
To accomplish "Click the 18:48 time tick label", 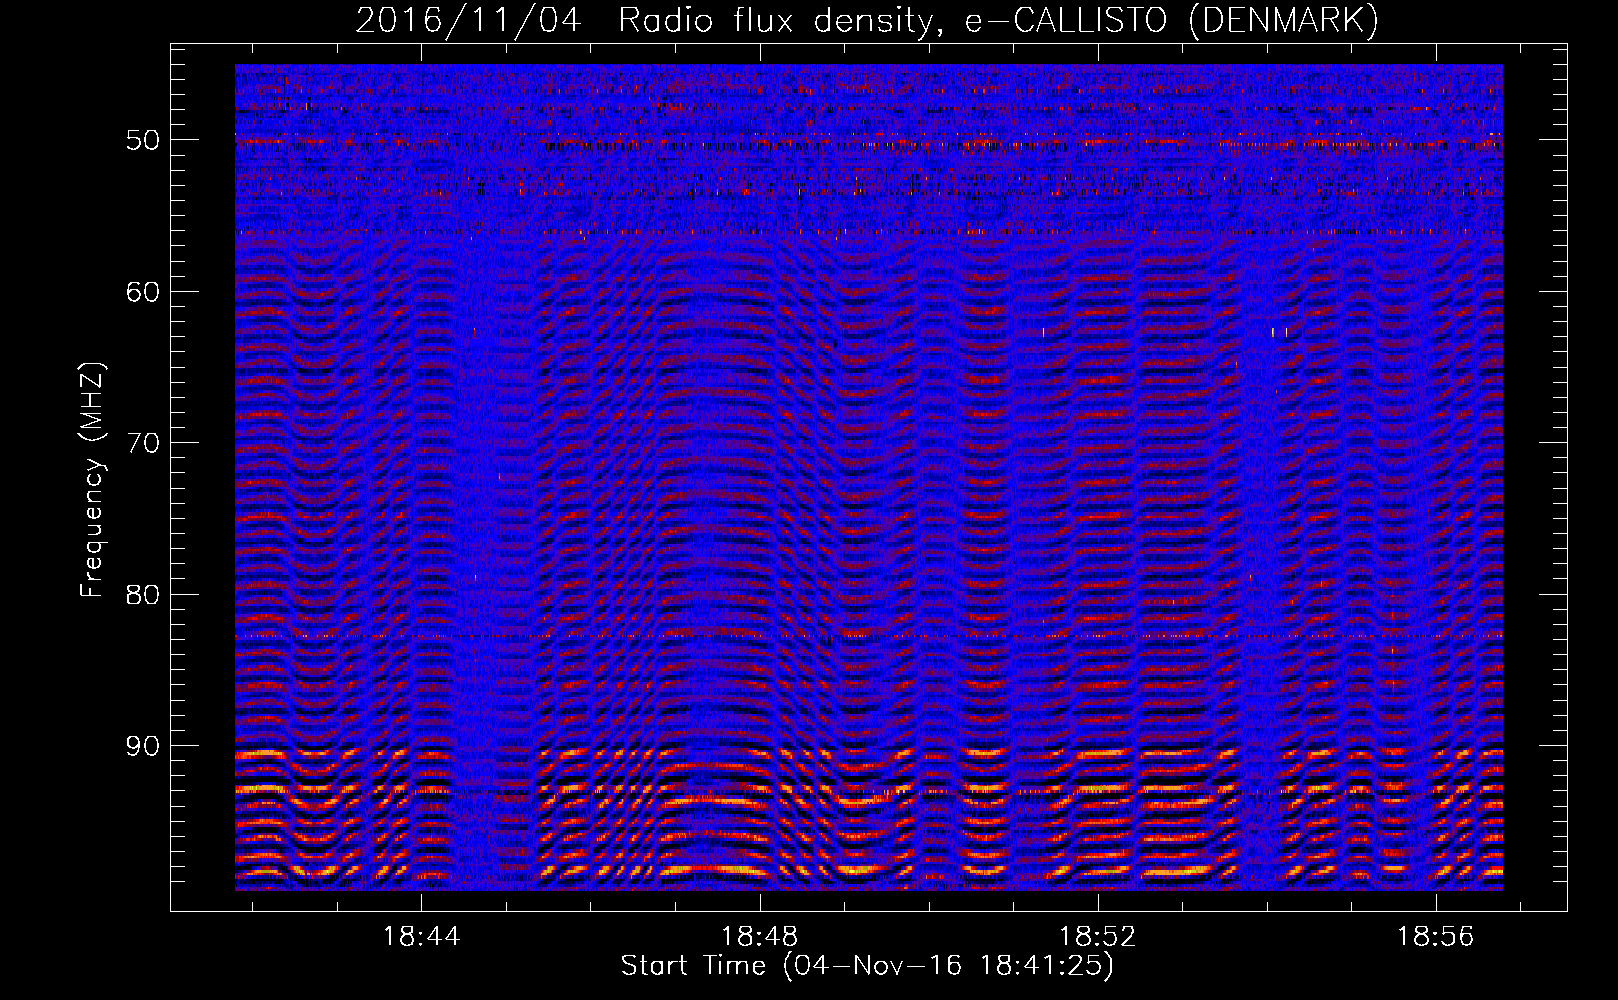I will (x=760, y=937).
